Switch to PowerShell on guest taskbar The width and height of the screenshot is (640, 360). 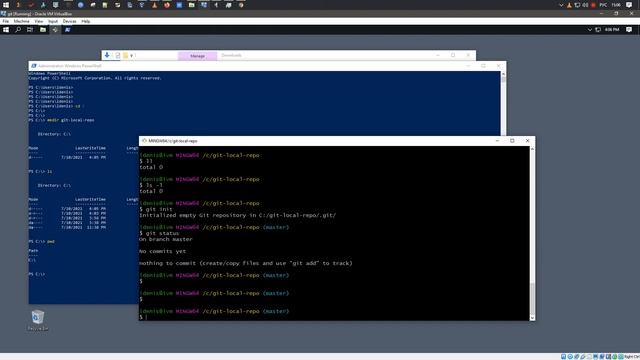67,30
